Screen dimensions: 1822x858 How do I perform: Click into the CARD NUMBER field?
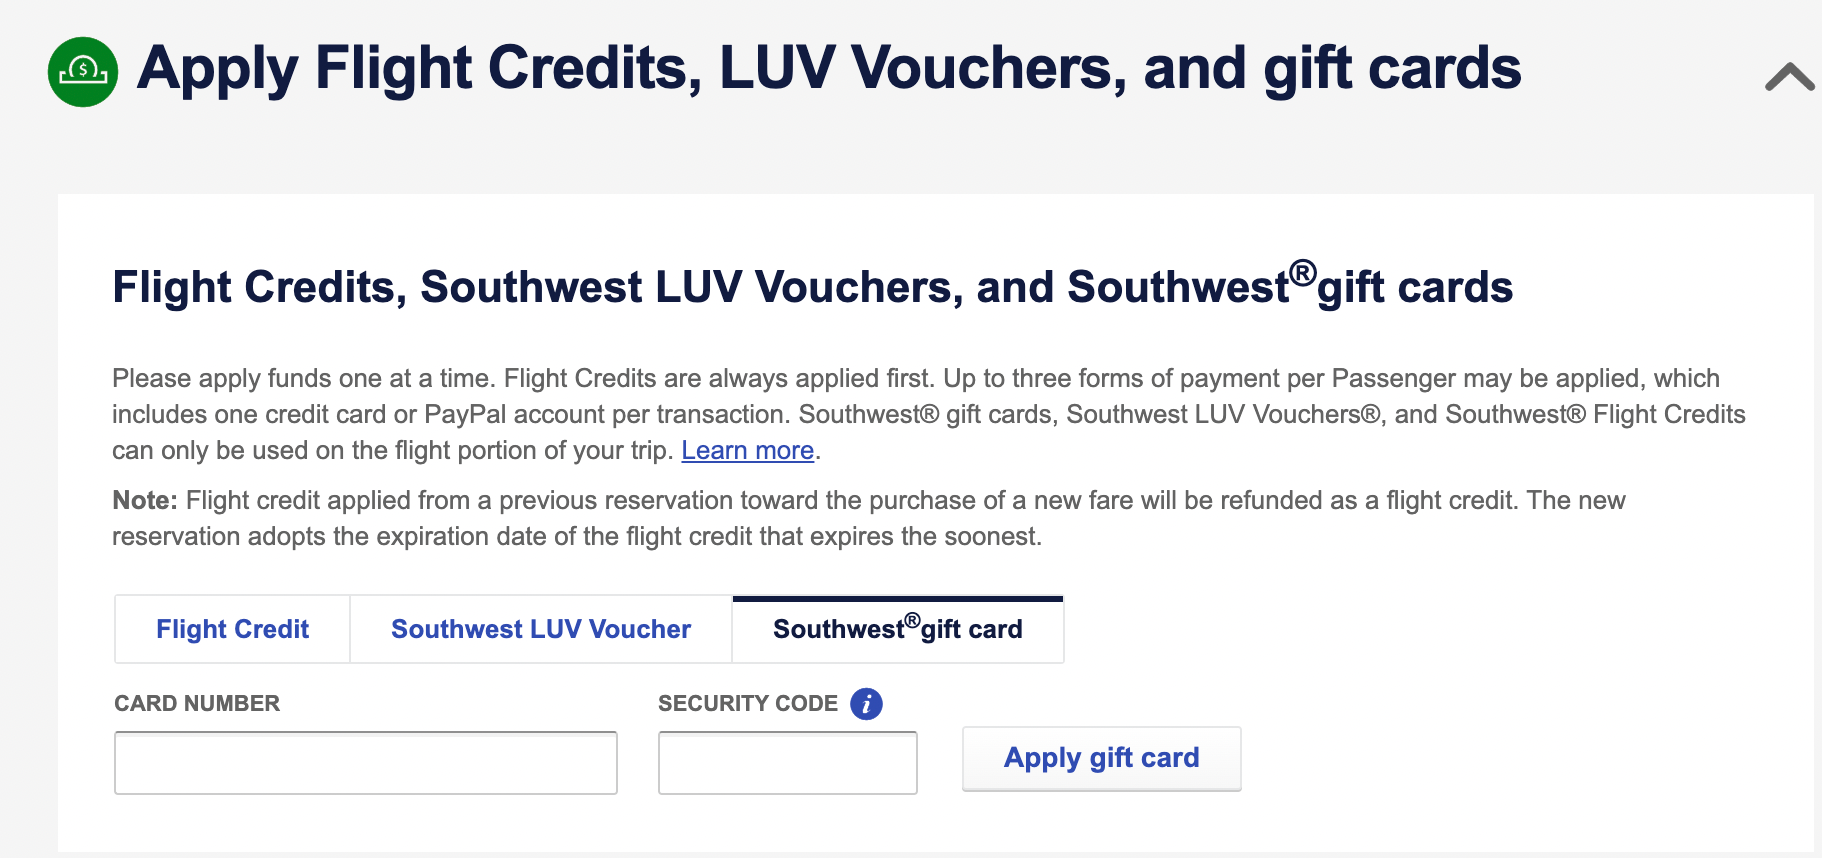coord(365,762)
